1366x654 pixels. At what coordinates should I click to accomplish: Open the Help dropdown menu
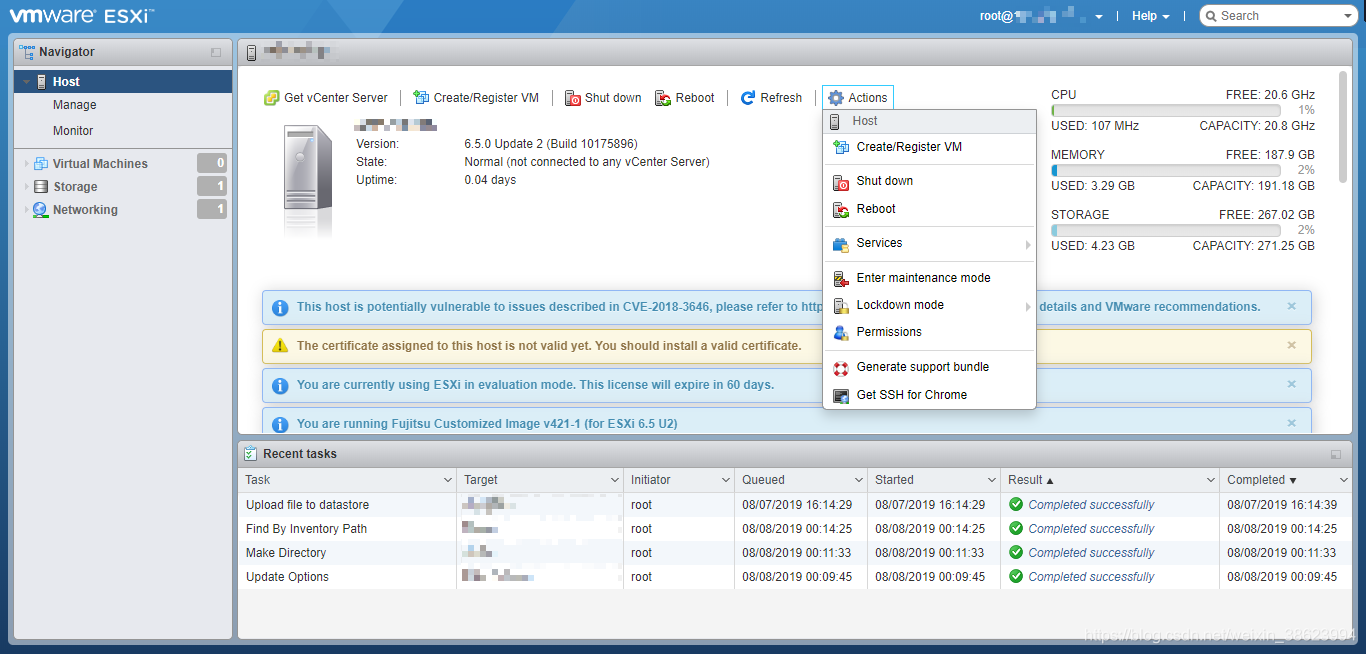pyautogui.click(x=1150, y=16)
